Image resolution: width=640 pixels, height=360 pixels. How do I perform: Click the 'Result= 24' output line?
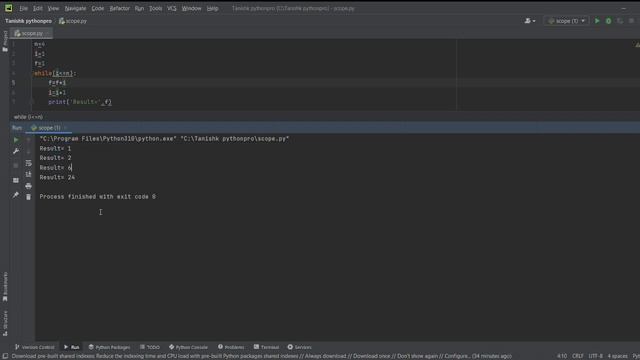[x=57, y=178]
